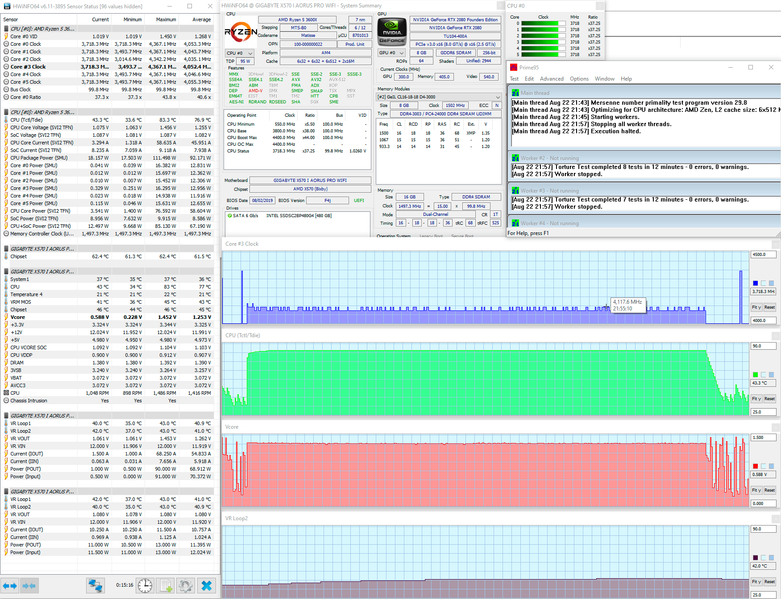Click Reset on the Core #3 Clock graph
This screenshot has height=599, width=781.
click(770, 307)
